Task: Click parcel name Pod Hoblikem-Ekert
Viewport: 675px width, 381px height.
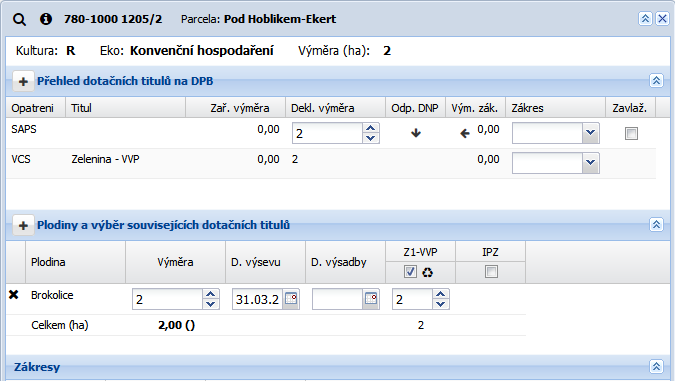Action: click(280, 19)
